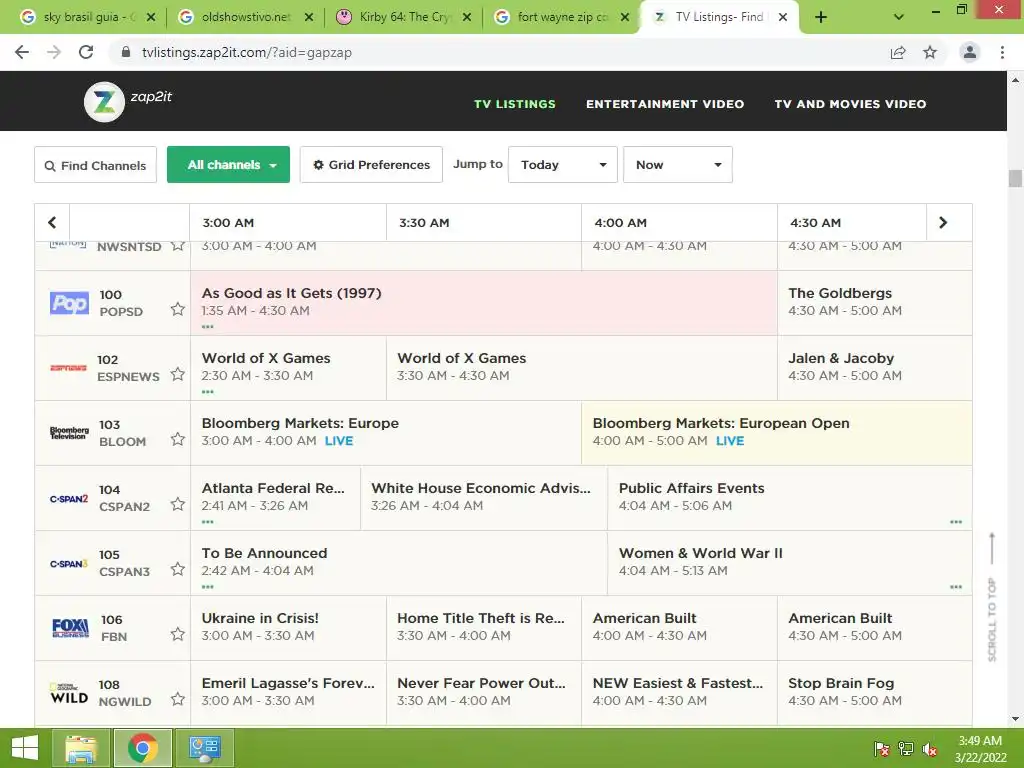Click the page vertical scrollbar thumb
1024x768 pixels.
(x=1015, y=178)
